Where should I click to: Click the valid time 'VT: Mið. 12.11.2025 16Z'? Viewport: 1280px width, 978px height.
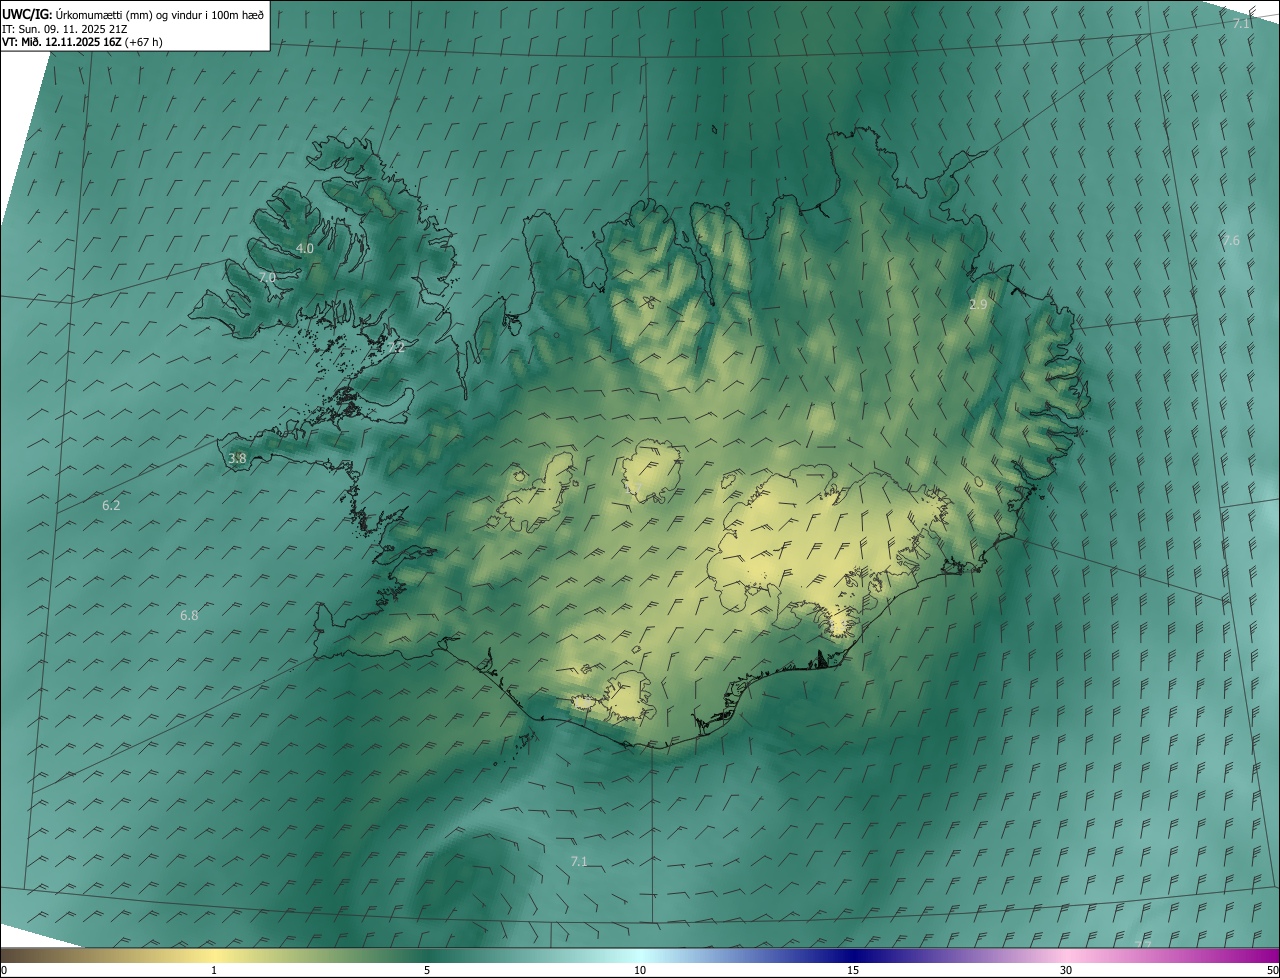[x=62, y=42]
